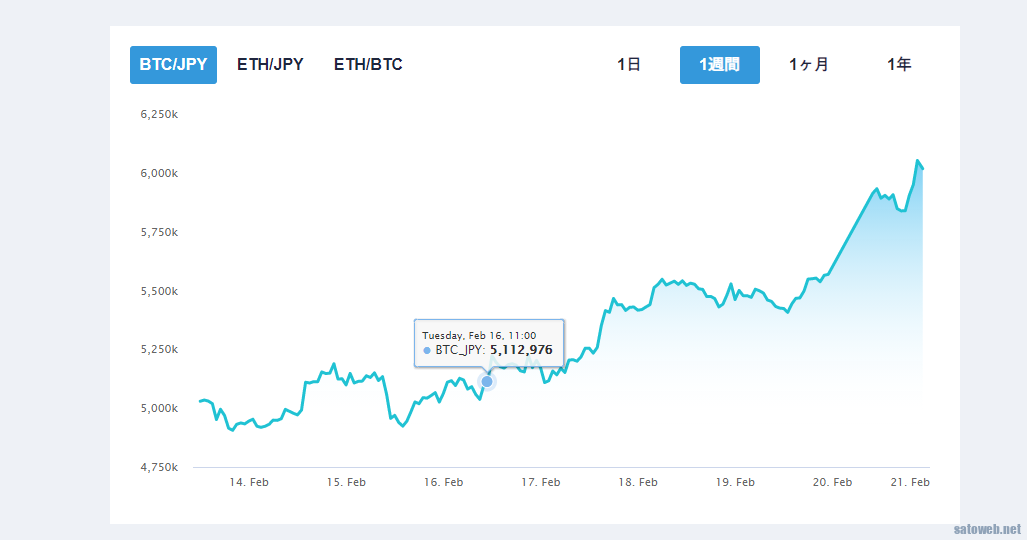Click the 14. Feb axis label
This screenshot has width=1027, height=540.
pyautogui.click(x=249, y=482)
